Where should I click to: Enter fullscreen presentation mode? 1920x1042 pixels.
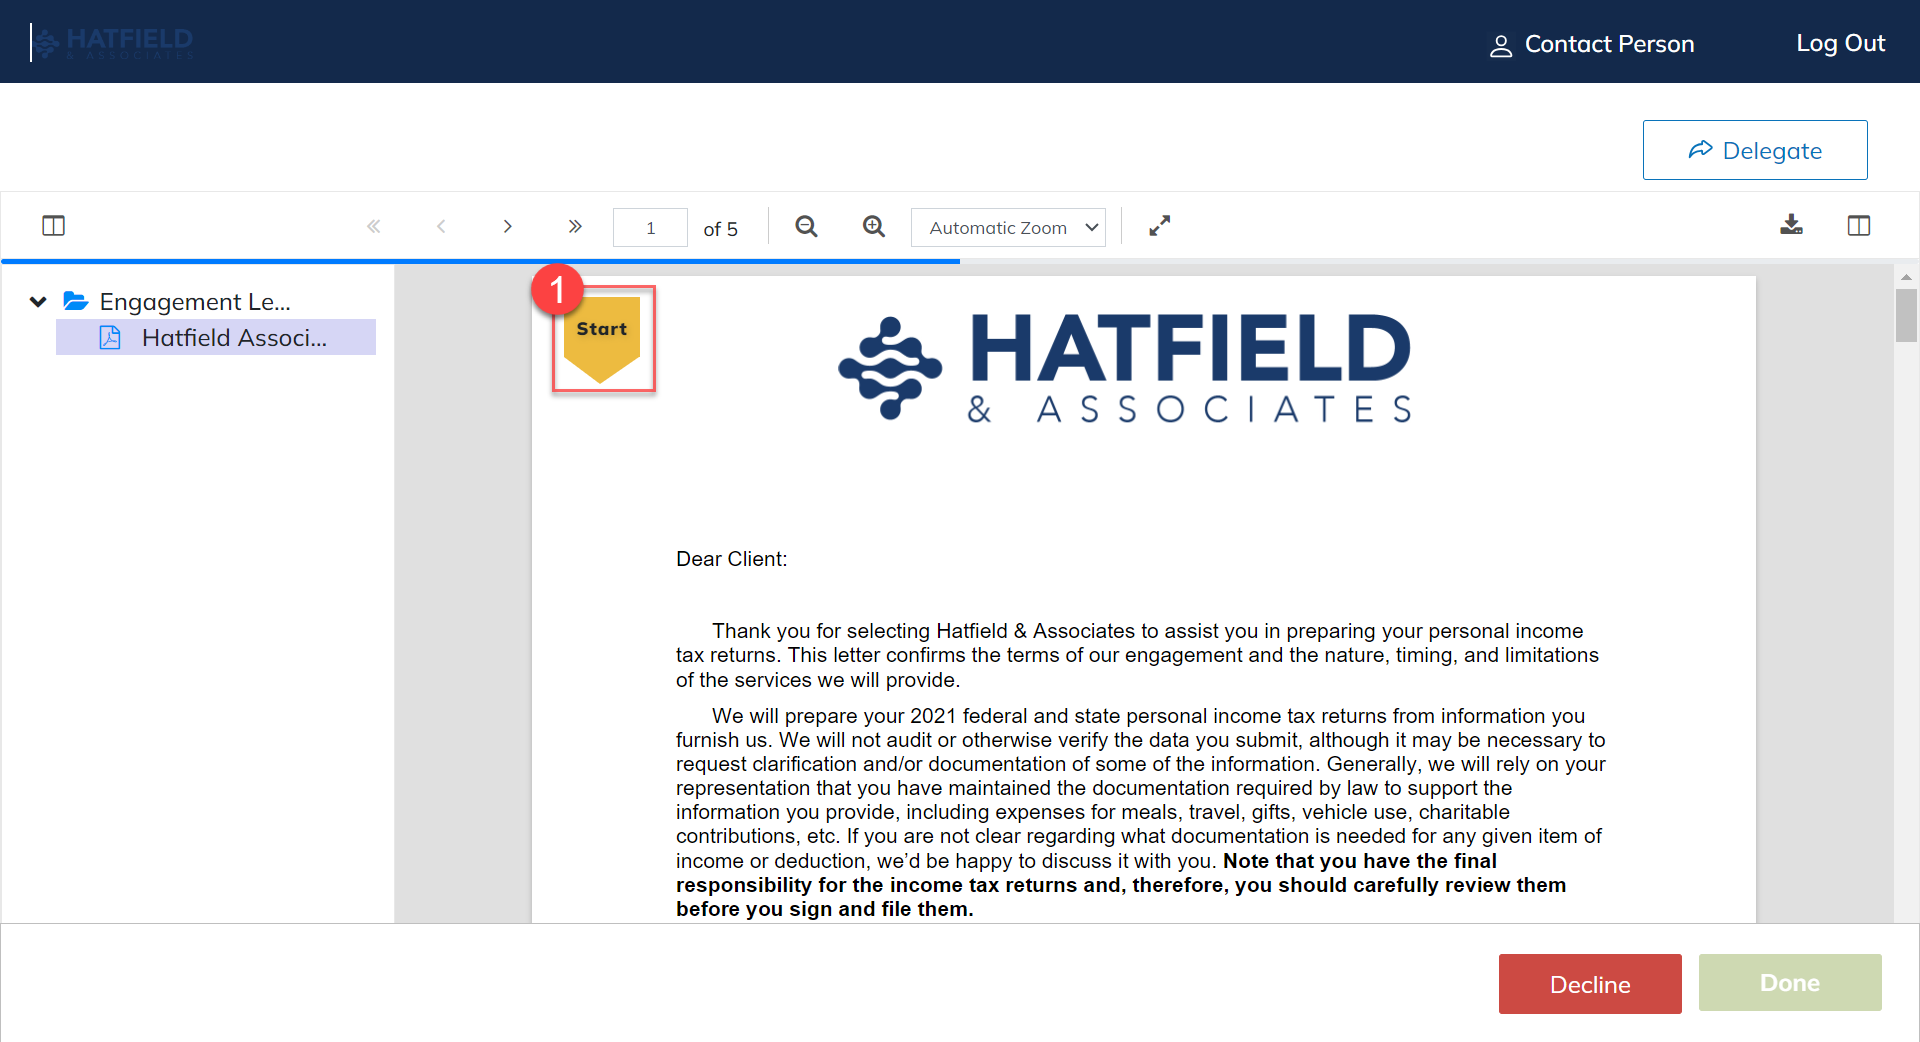(x=1160, y=226)
